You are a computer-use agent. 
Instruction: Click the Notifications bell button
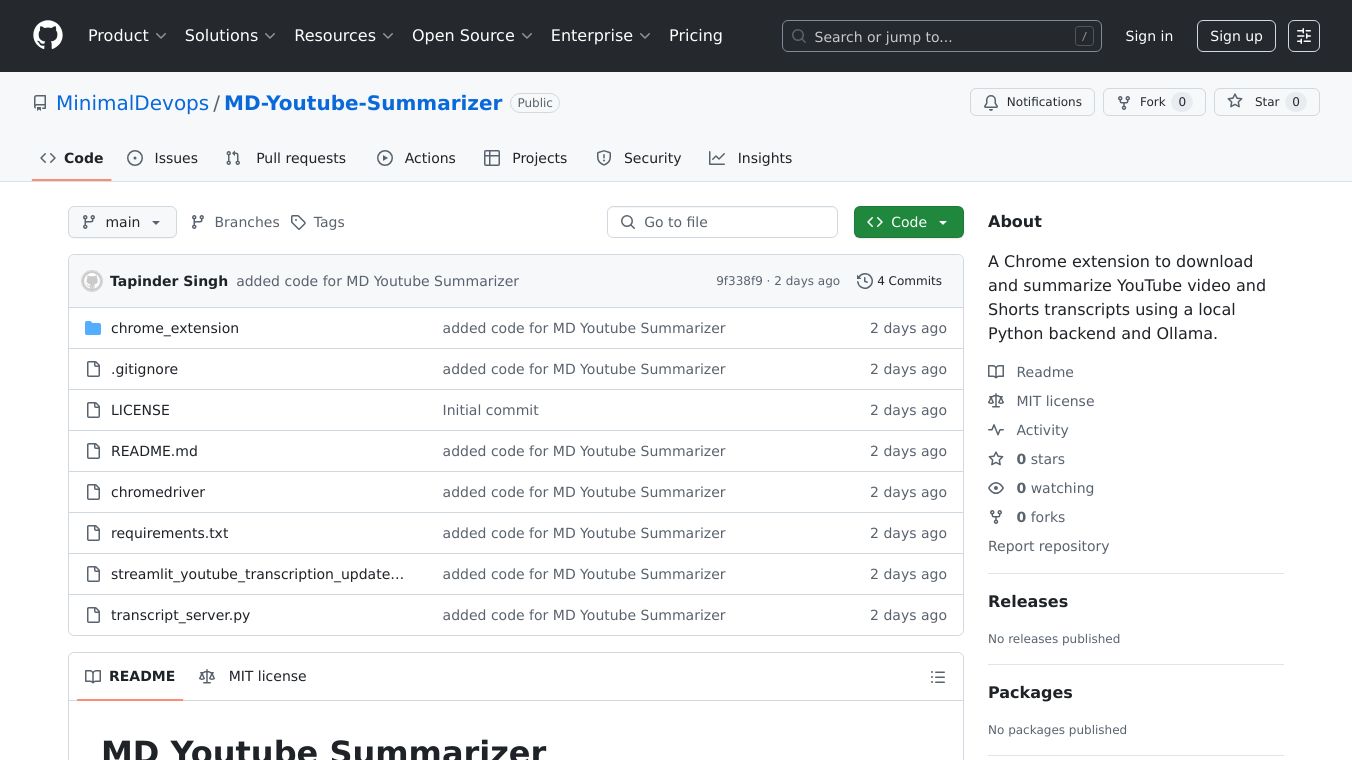(1032, 102)
